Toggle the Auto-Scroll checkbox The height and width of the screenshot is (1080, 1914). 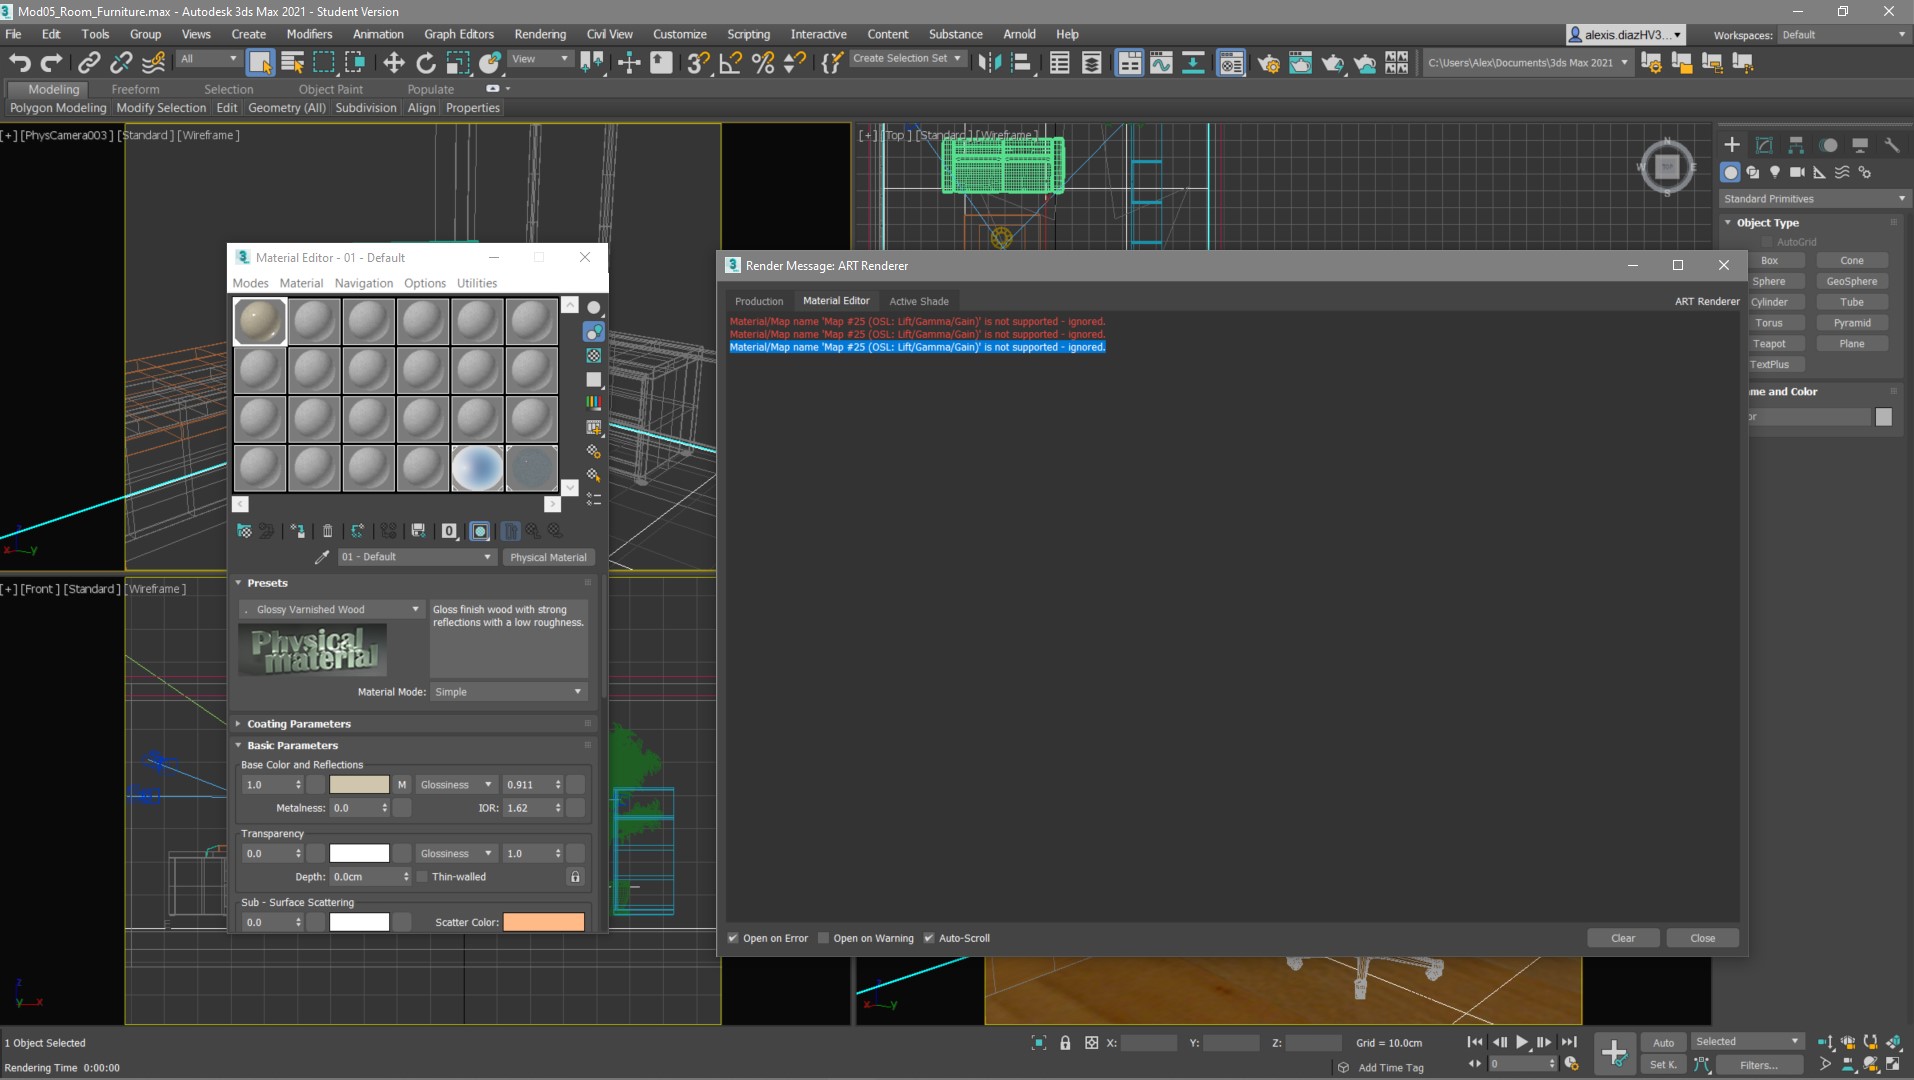929,938
